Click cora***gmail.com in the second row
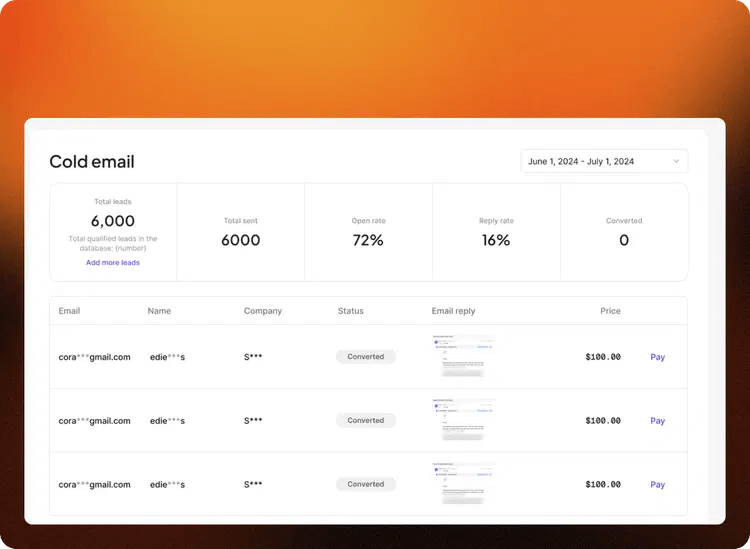This screenshot has height=549, width=750. (94, 421)
